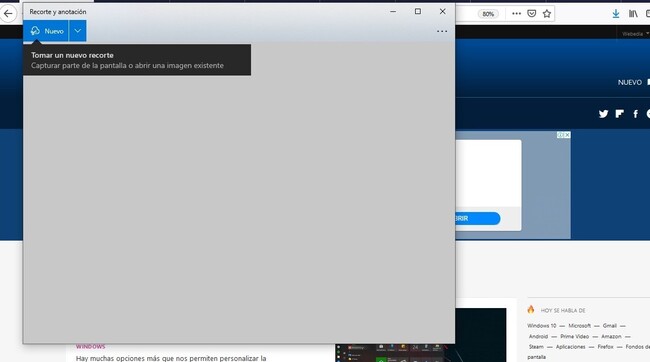Expand the dropdown arrow beside Nuevo
Screen dimensions: 650x362
(x=78, y=31)
